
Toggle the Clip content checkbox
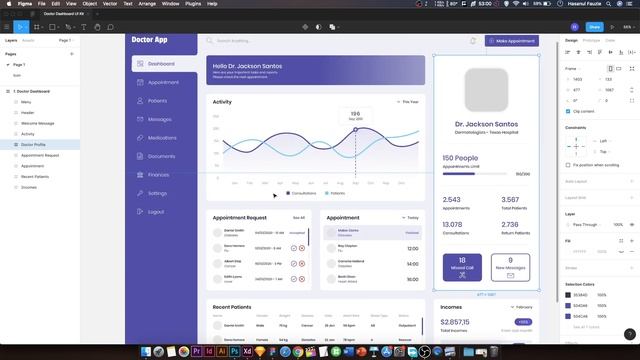coord(568,111)
